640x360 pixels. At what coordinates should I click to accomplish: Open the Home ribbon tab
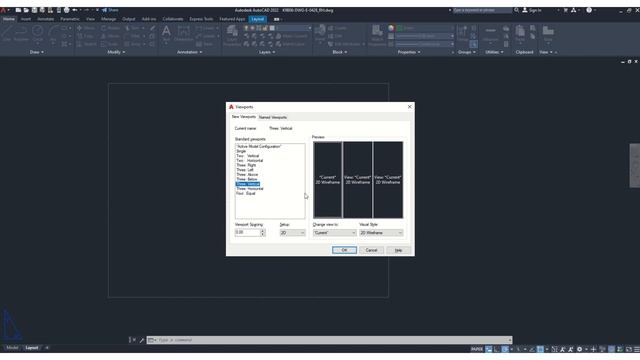tap(9, 19)
